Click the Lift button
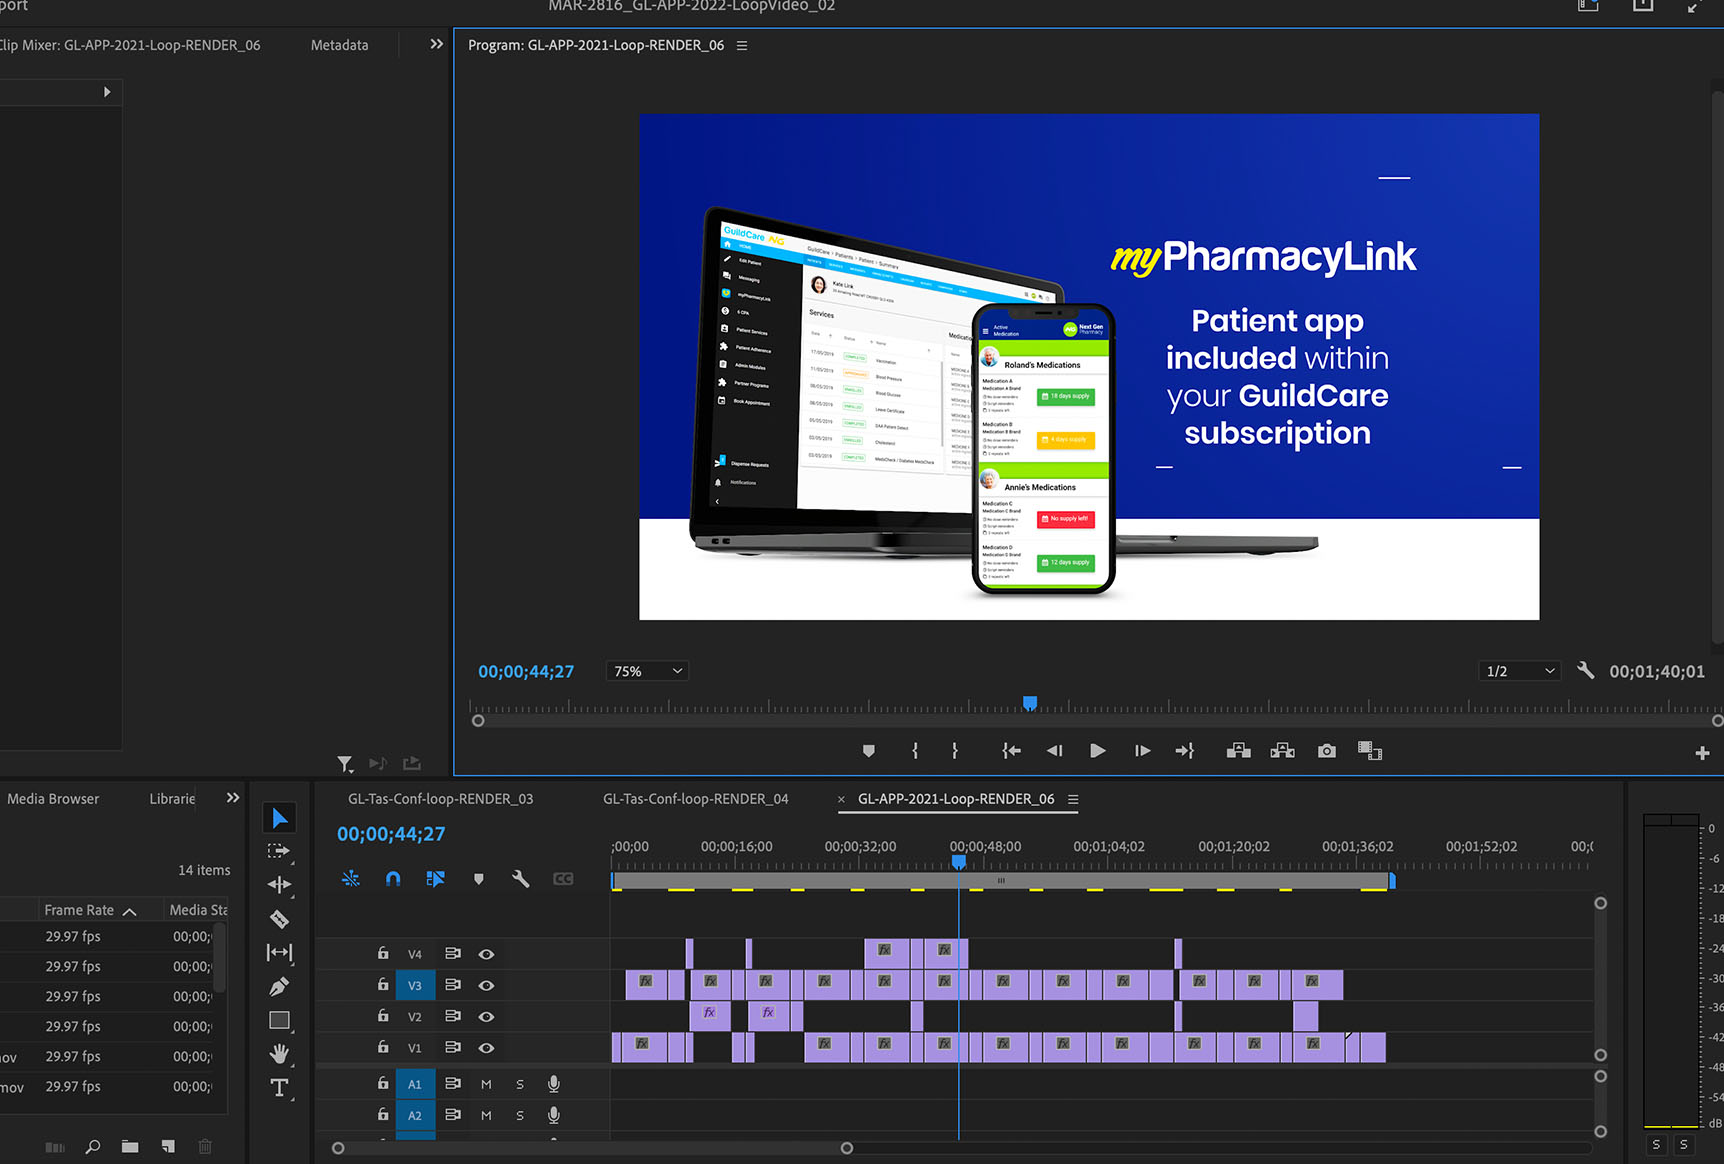This screenshot has width=1724, height=1164. point(1239,751)
